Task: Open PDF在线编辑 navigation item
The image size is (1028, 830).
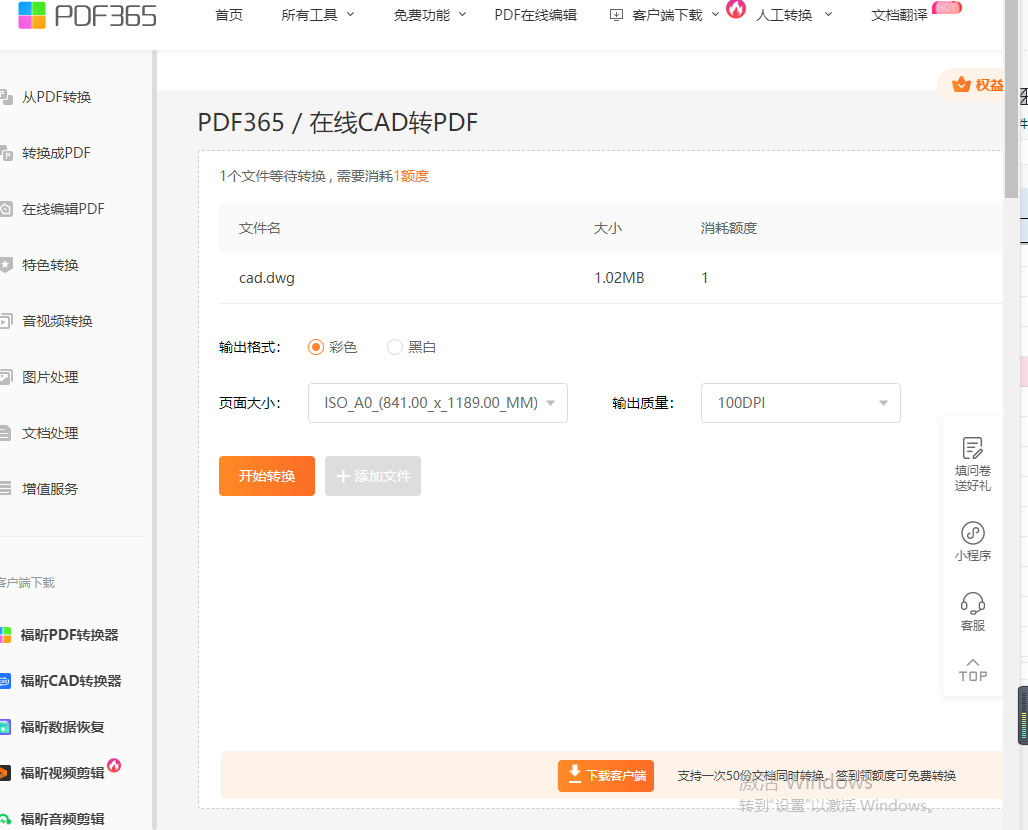Action: tap(536, 15)
